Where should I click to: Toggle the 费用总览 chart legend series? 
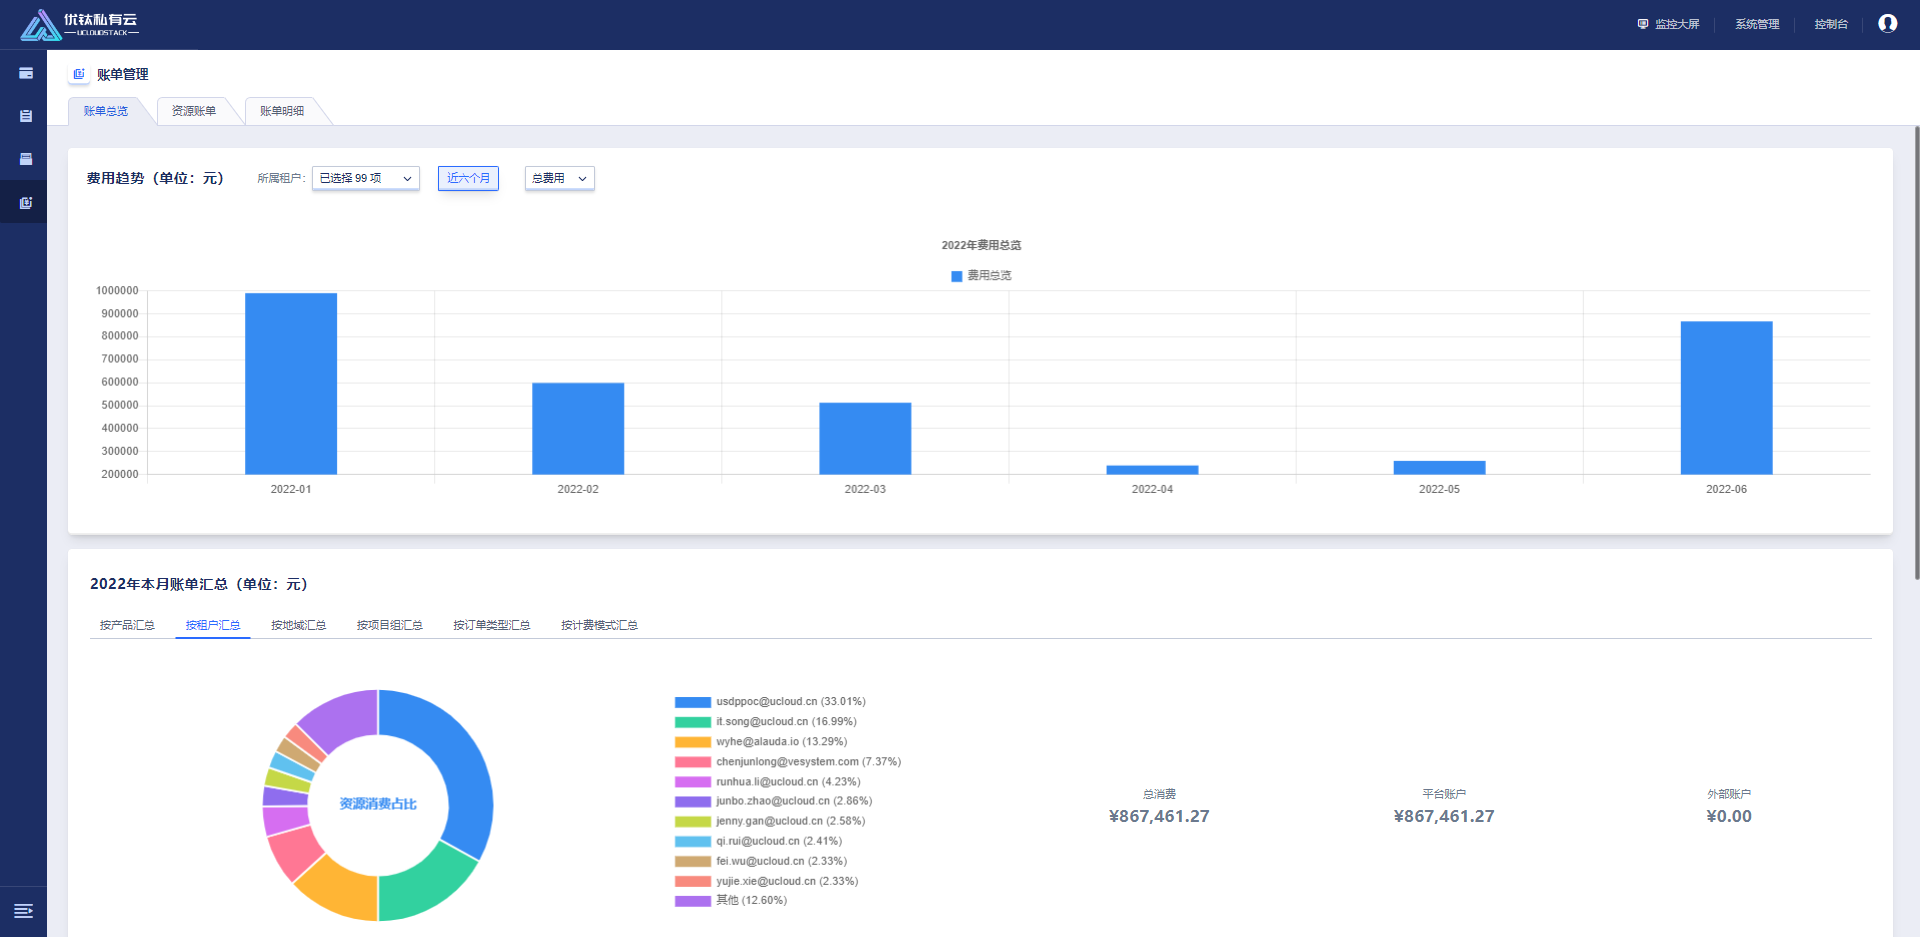tap(981, 276)
